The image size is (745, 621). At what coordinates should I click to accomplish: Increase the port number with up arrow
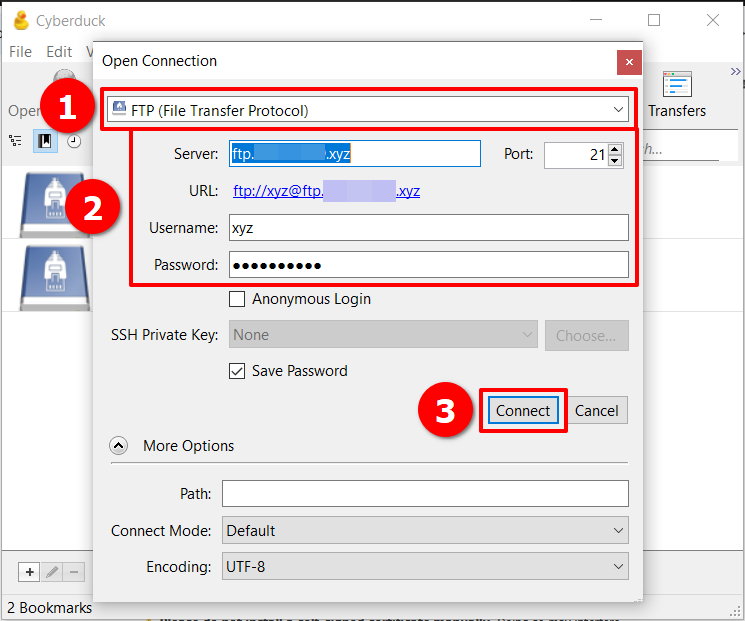[x=615, y=149]
